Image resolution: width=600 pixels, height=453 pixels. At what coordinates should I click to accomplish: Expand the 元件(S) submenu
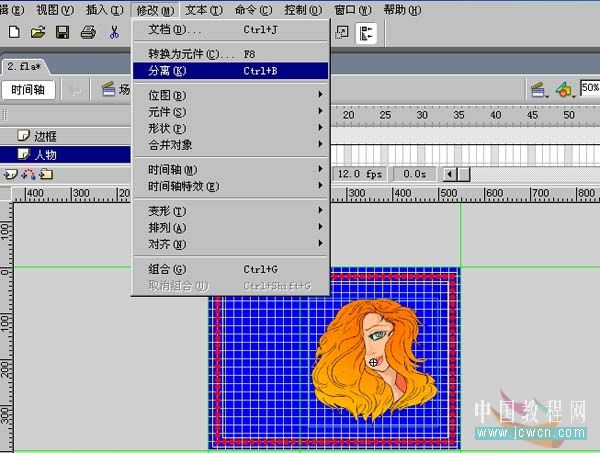point(230,112)
